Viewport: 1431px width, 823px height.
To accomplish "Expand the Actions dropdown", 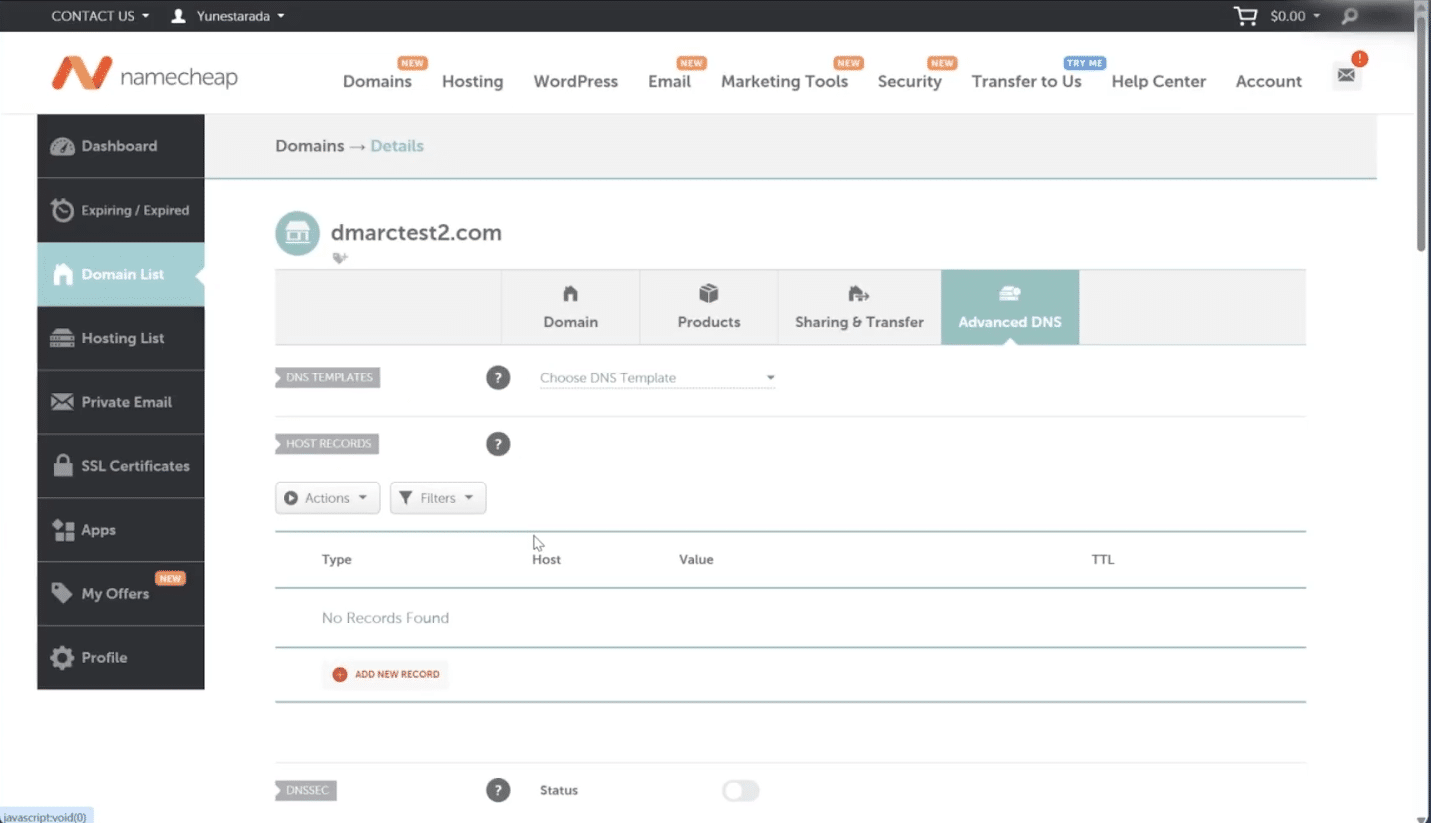I will (x=327, y=497).
